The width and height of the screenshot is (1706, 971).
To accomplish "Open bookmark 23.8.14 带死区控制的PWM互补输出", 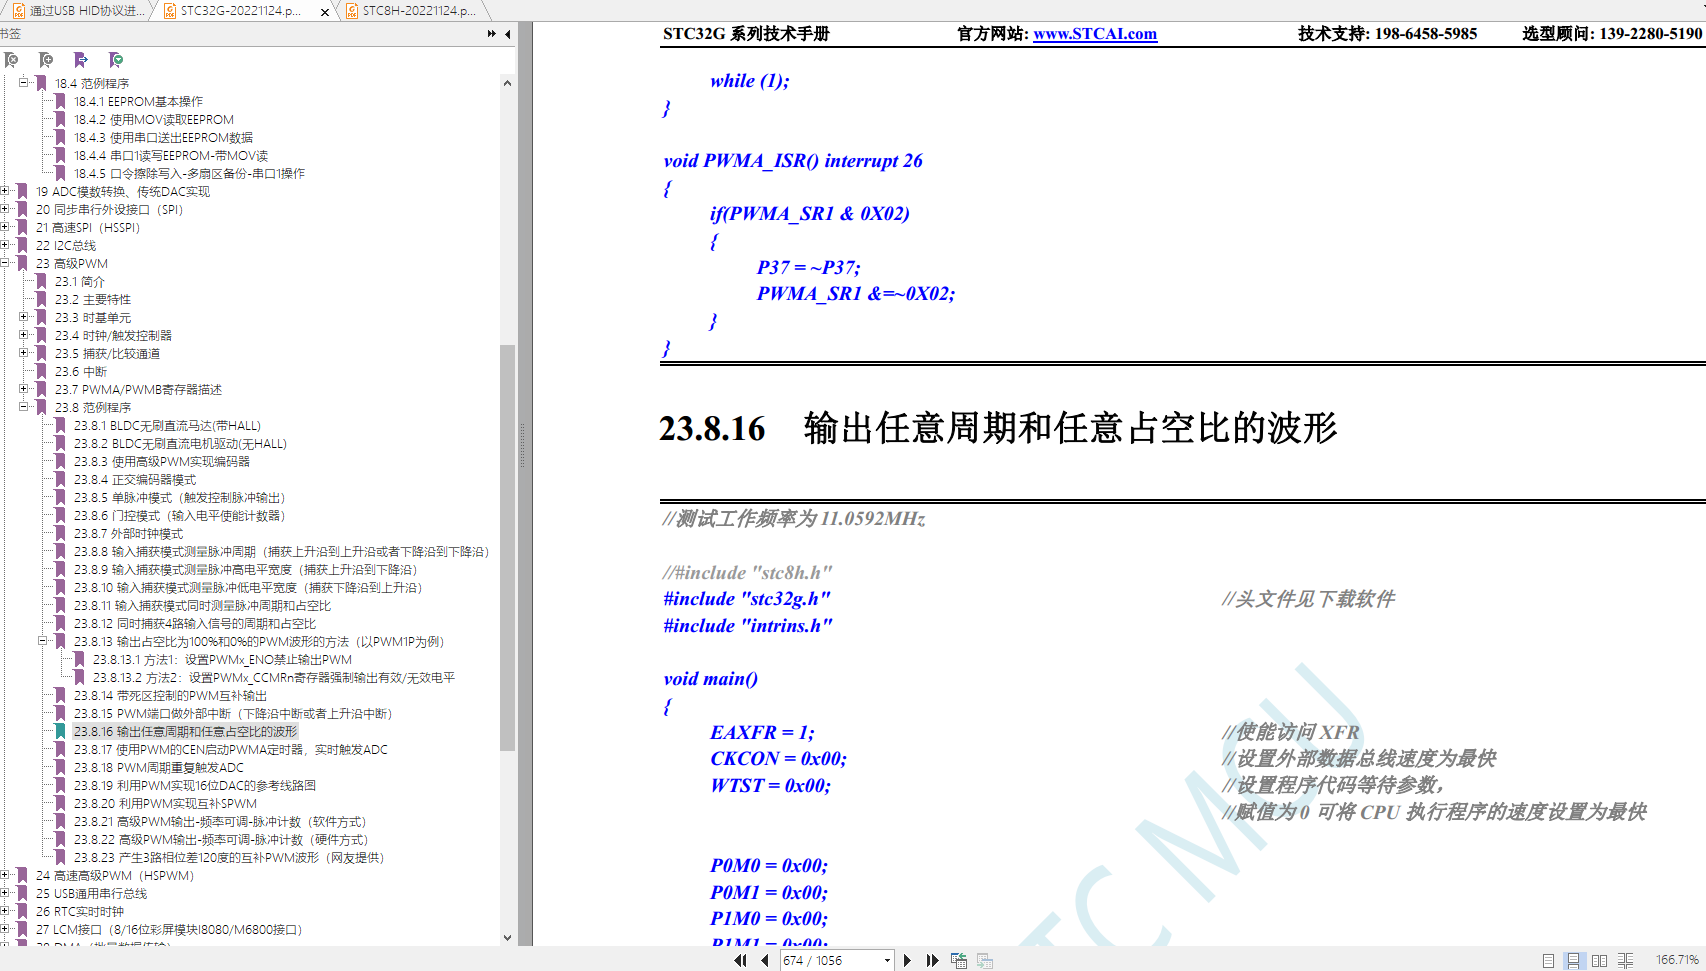I will click(x=170, y=696).
